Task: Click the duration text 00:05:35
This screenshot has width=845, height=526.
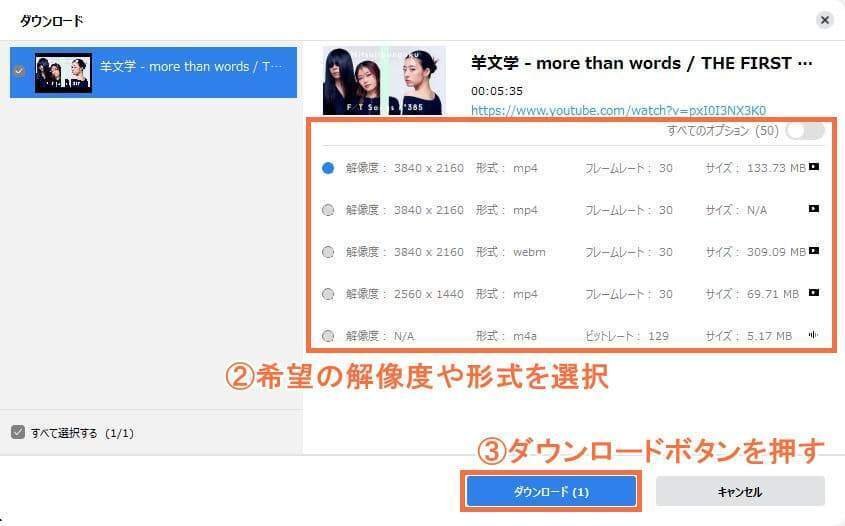Action: (x=497, y=91)
